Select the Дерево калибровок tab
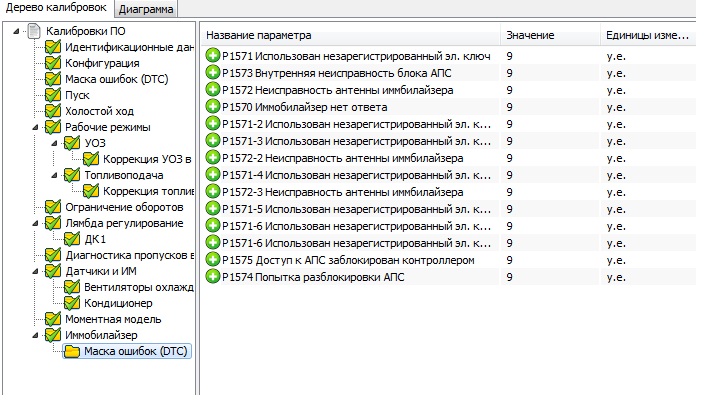This screenshot has width=712, height=402. click(56, 9)
